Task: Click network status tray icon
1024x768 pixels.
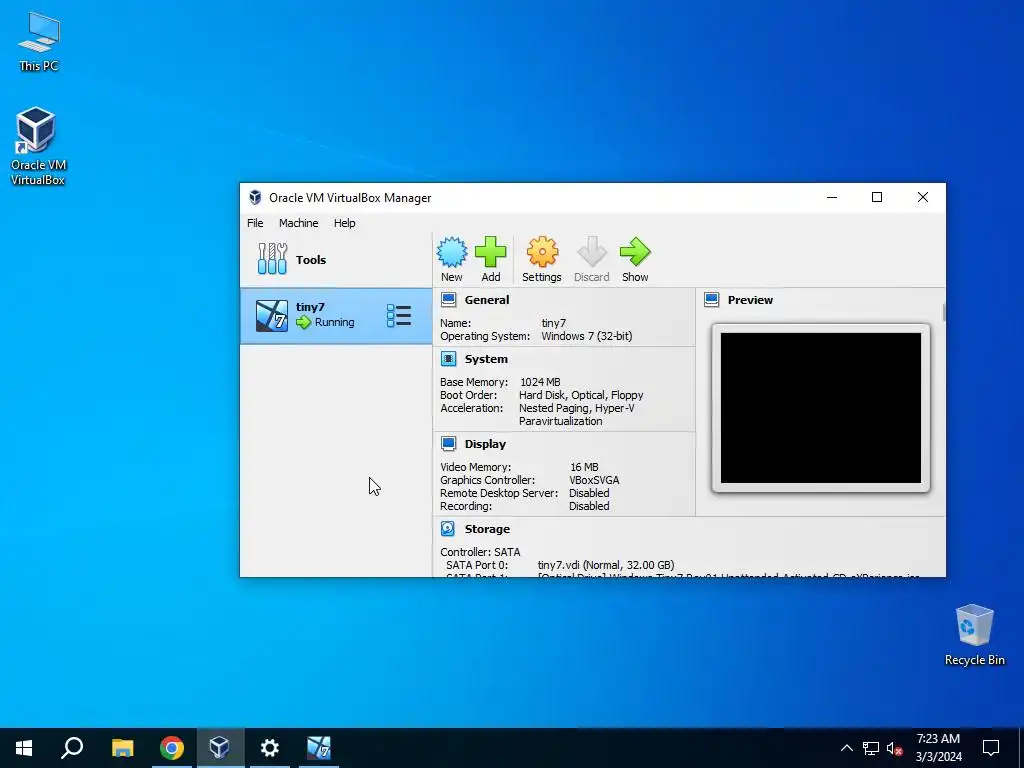Action: tap(871, 748)
